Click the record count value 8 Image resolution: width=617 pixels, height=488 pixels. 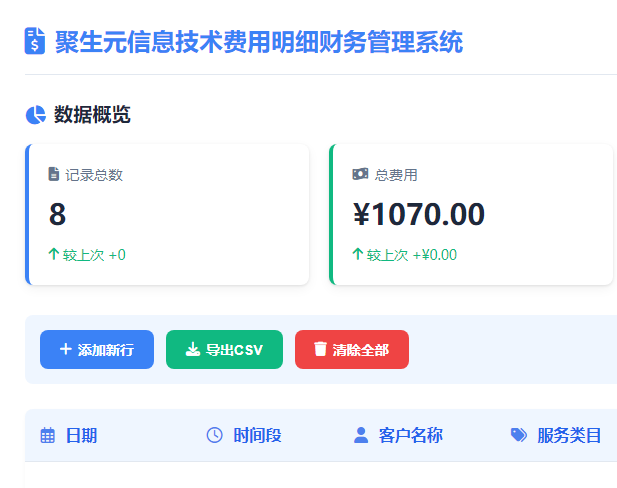[x=57, y=214]
